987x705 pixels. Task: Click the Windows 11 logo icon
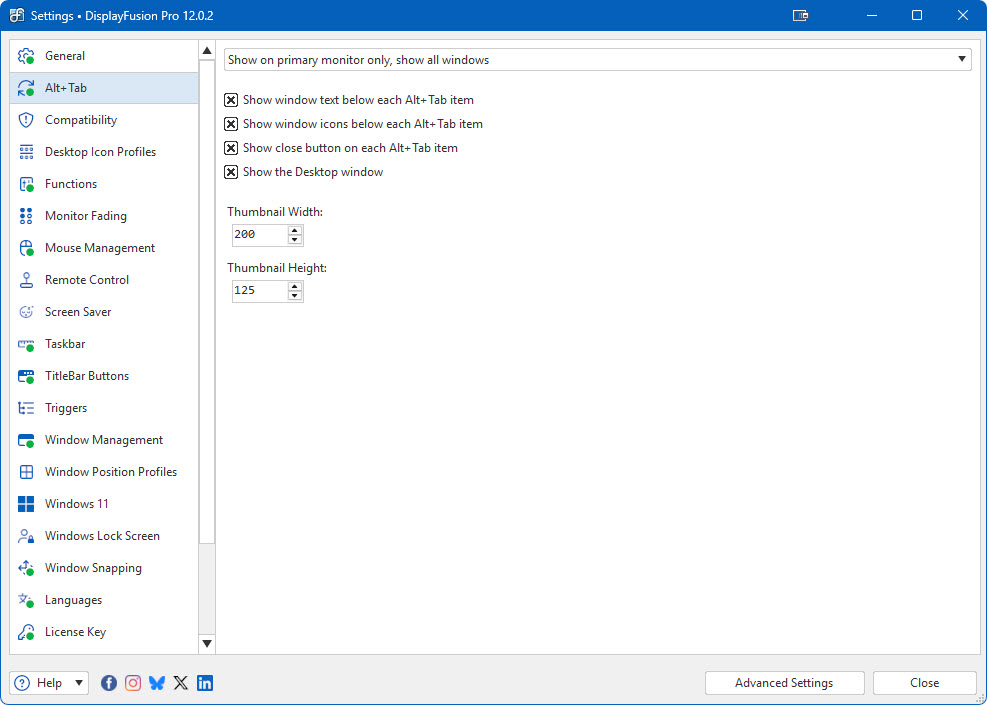(27, 504)
